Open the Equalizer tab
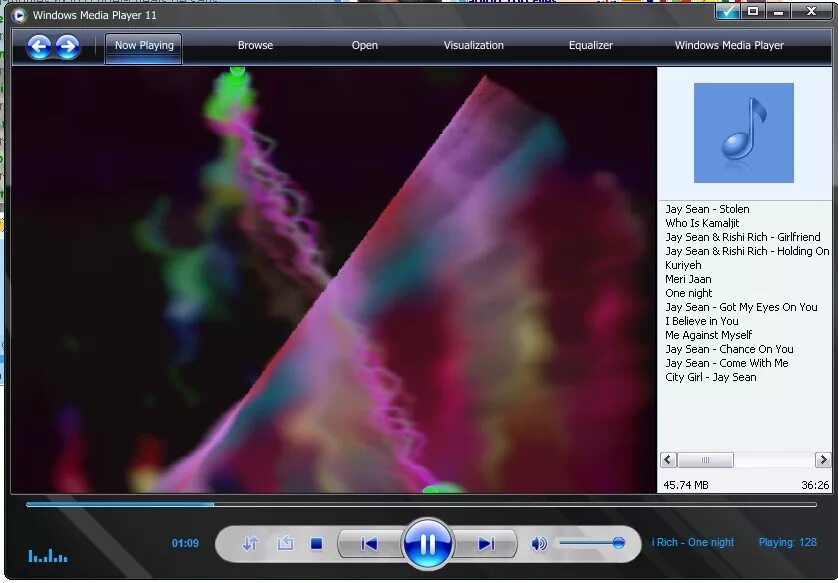Viewport: 838px width, 583px height. 591,45
